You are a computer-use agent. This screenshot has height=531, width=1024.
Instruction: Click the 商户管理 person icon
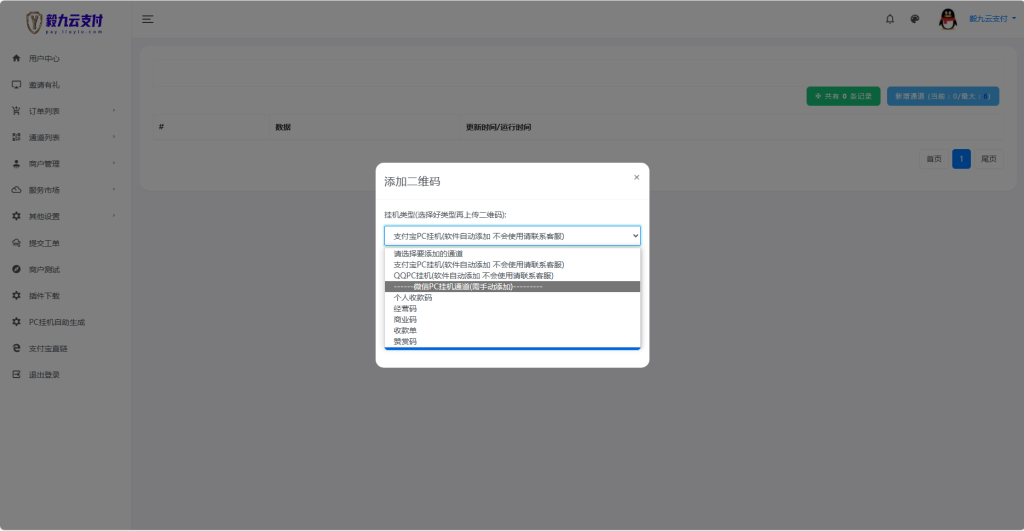pyautogui.click(x=16, y=163)
